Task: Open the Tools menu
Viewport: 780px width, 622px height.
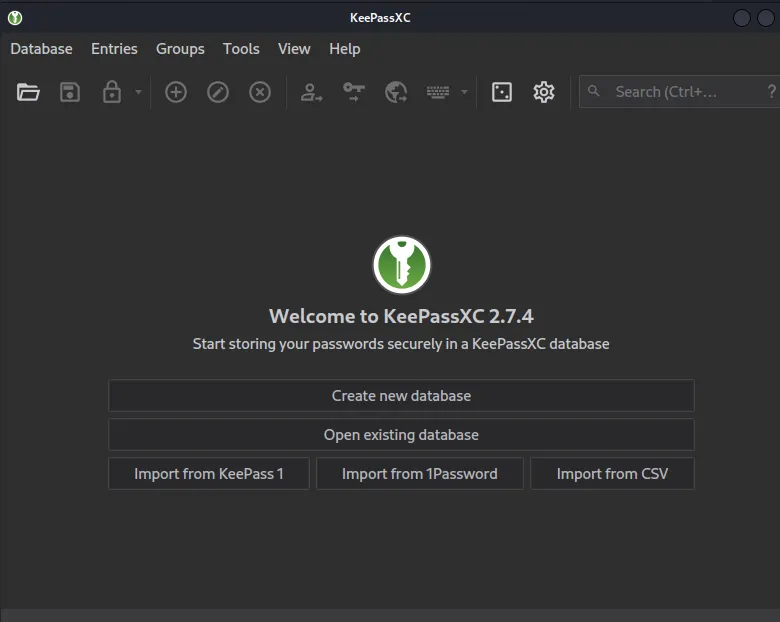Action: pyautogui.click(x=241, y=49)
